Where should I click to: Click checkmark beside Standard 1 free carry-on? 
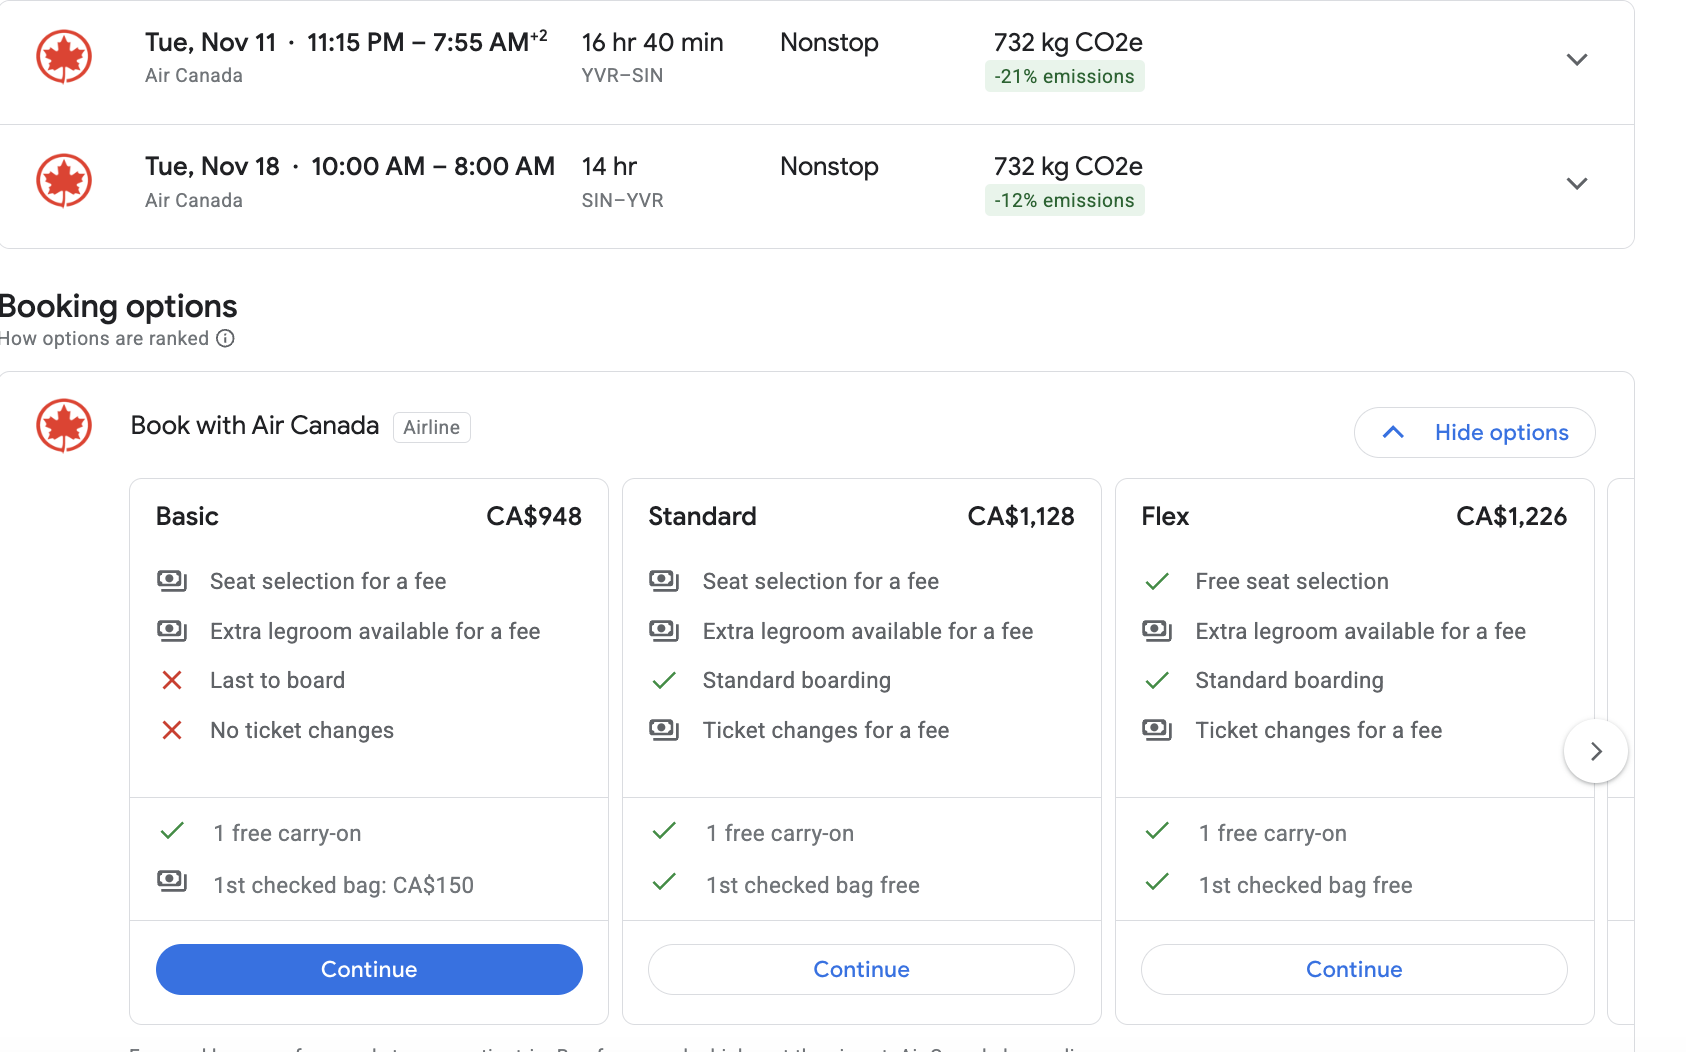664,831
